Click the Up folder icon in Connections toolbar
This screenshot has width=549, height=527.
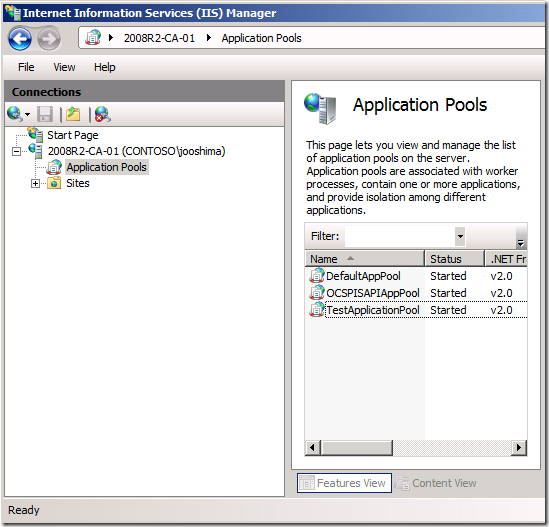pos(73,114)
